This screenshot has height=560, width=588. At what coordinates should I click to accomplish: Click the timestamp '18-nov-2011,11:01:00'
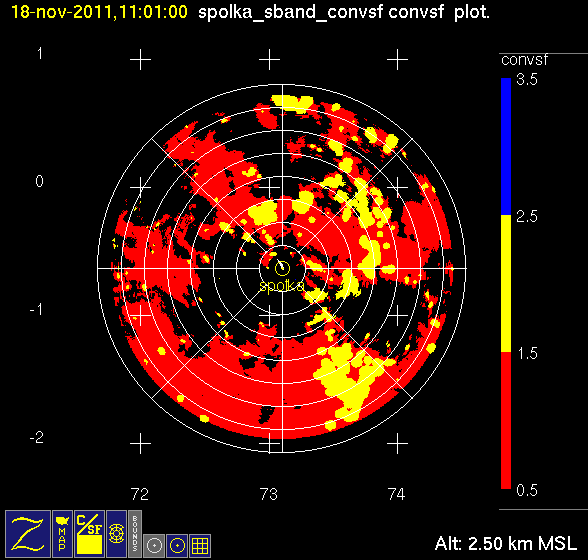(x=99, y=12)
